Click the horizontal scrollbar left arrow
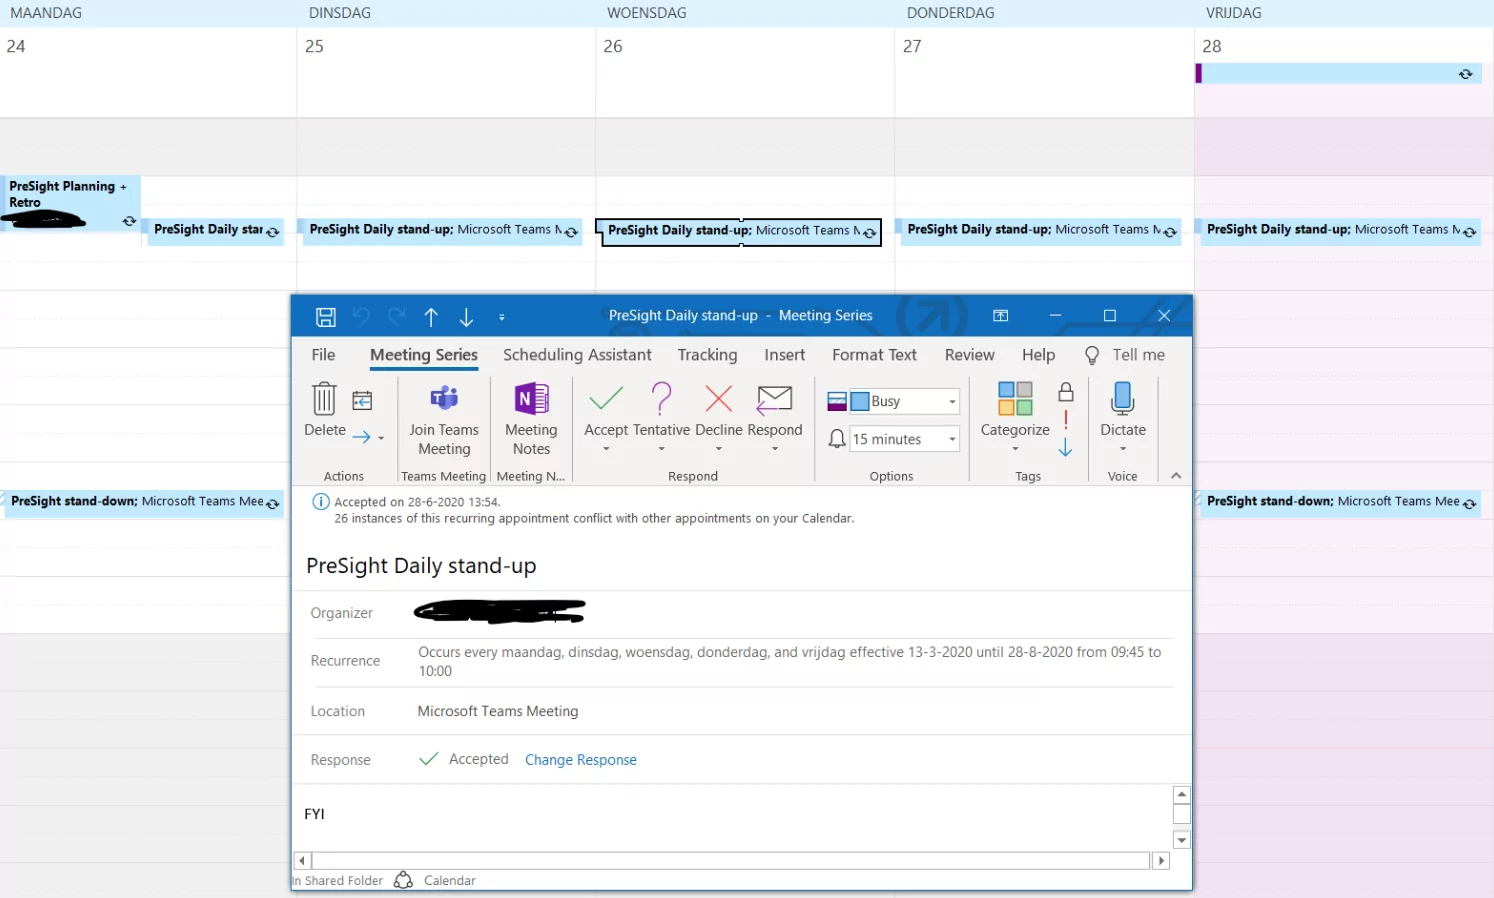 click(x=302, y=860)
